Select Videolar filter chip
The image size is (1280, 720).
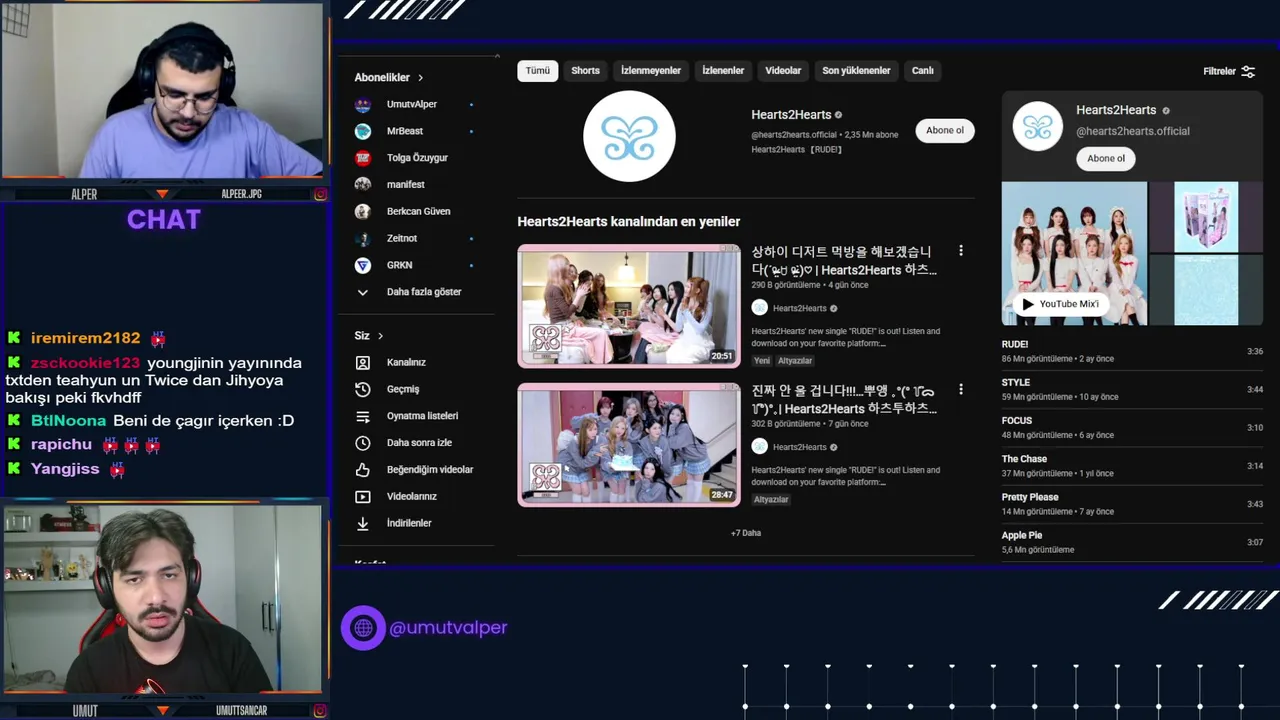click(x=783, y=71)
